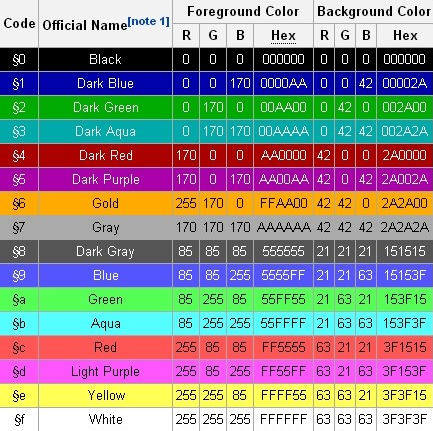Screen dimensions: 433x431
Task: Click background hex value 3F3F3F
Action: [x=405, y=419]
